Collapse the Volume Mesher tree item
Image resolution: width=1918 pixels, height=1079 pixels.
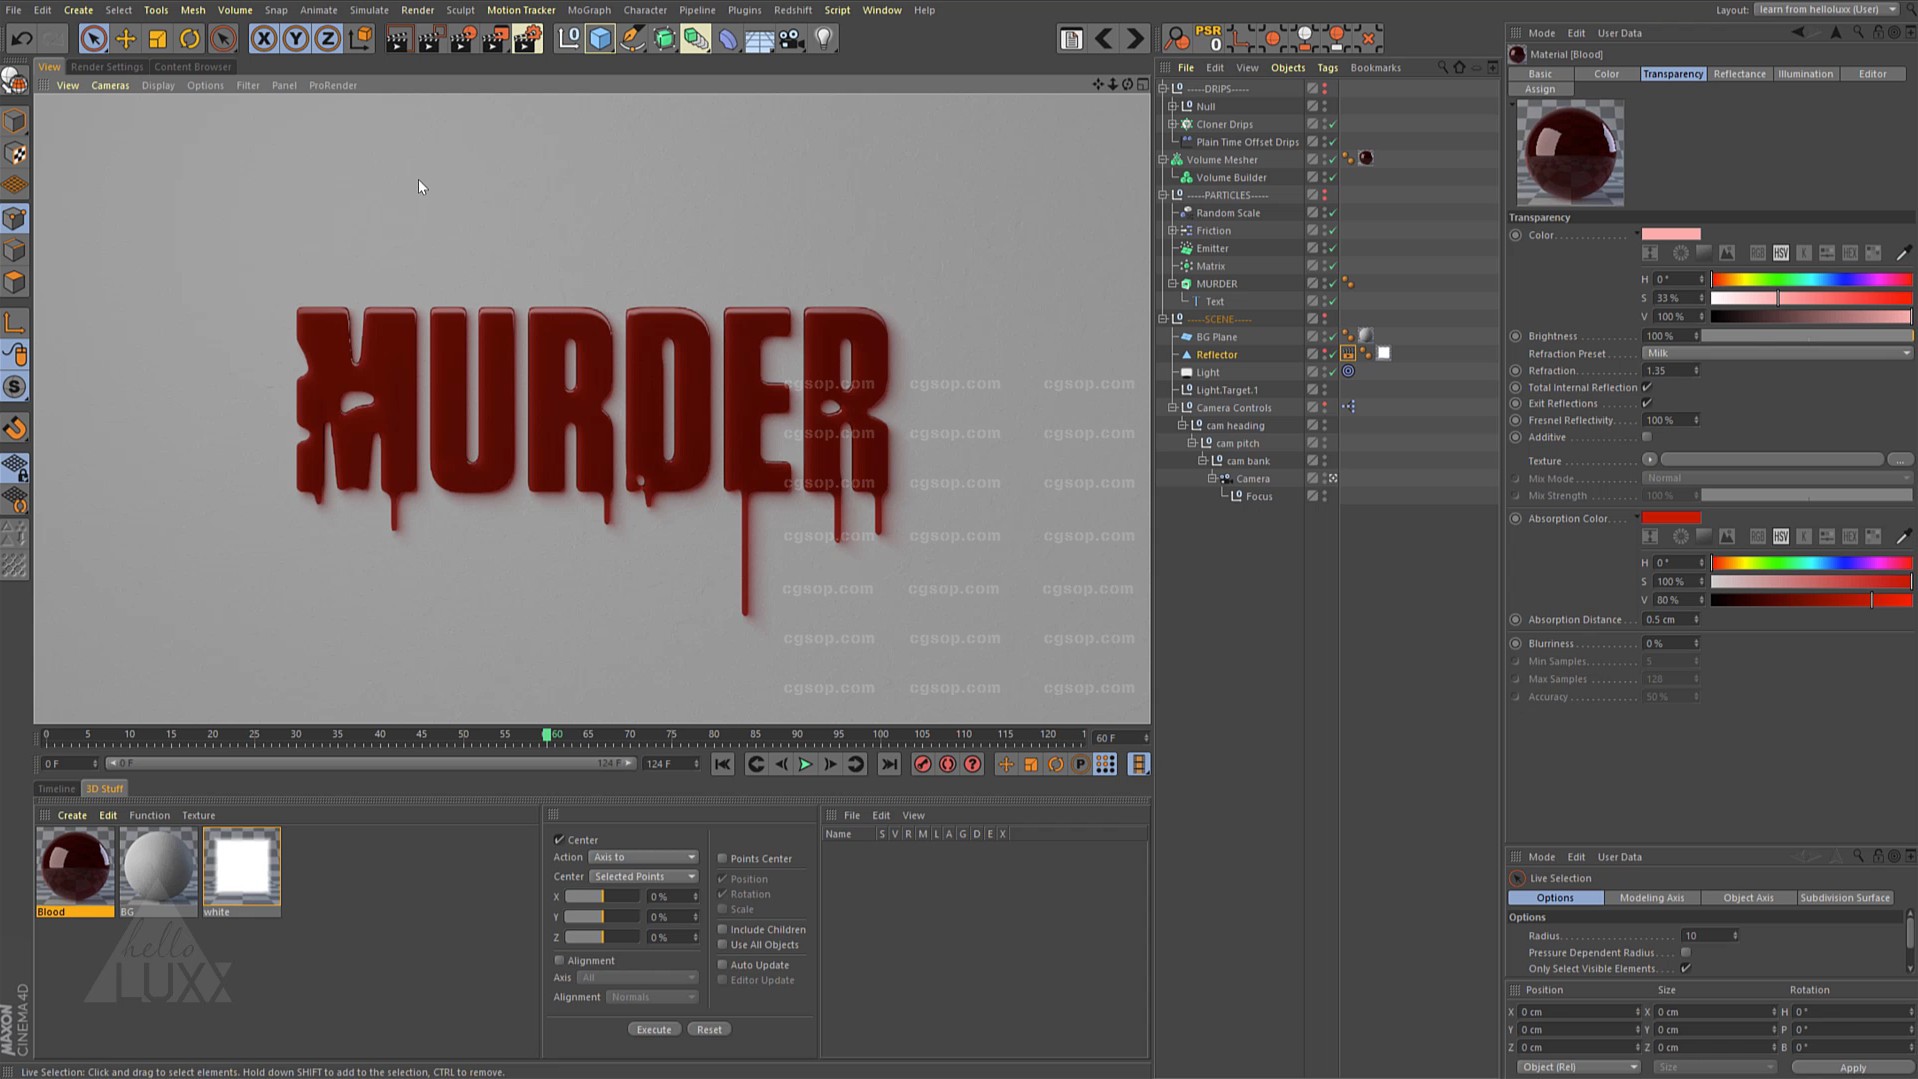1163,160
